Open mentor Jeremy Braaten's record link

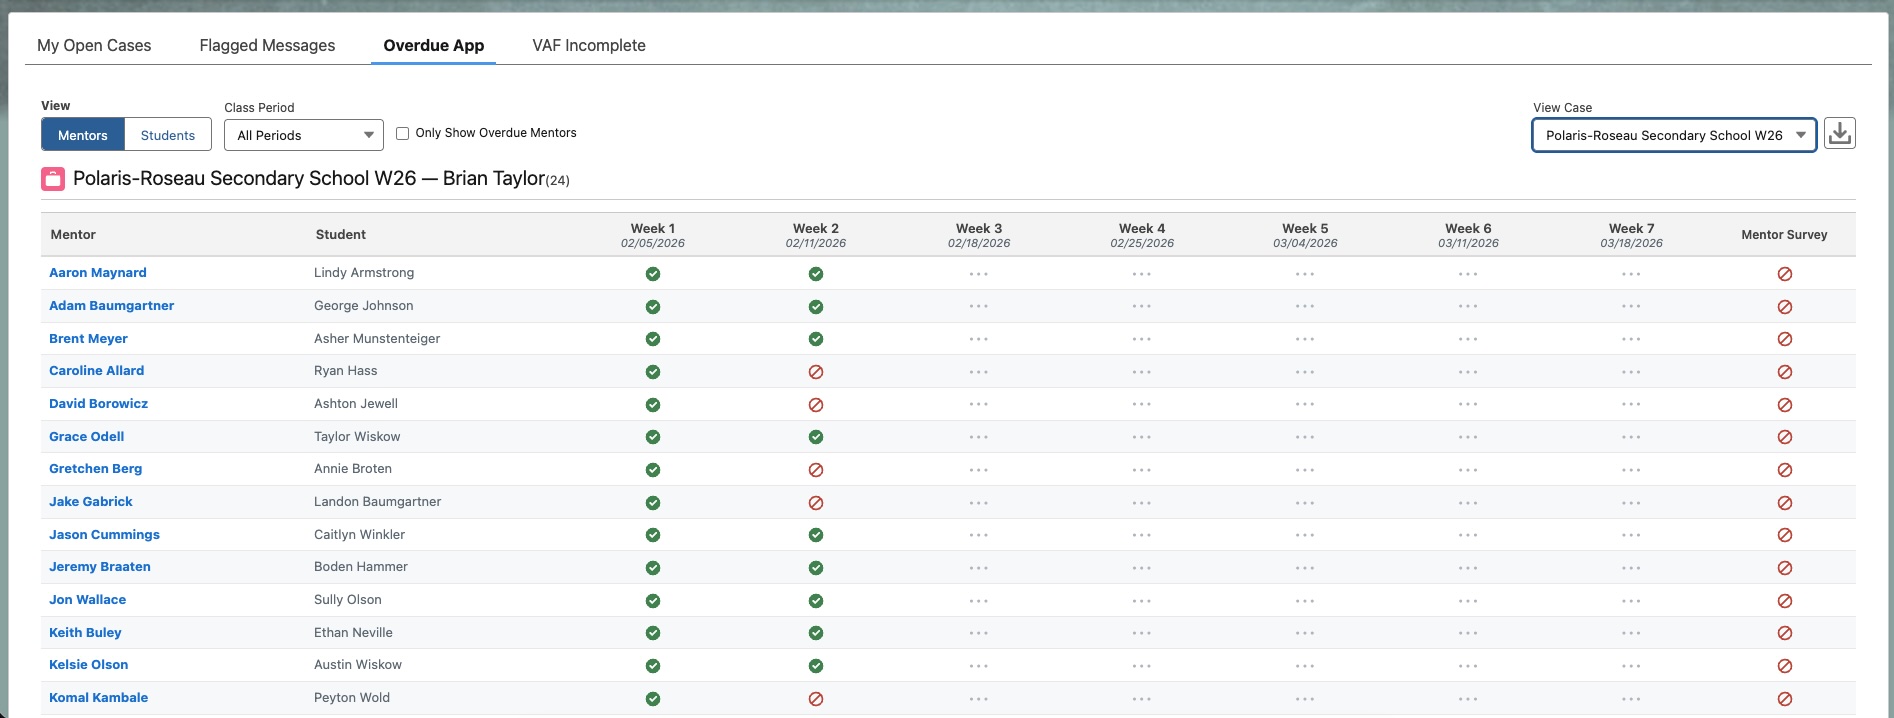pyautogui.click(x=100, y=567)
